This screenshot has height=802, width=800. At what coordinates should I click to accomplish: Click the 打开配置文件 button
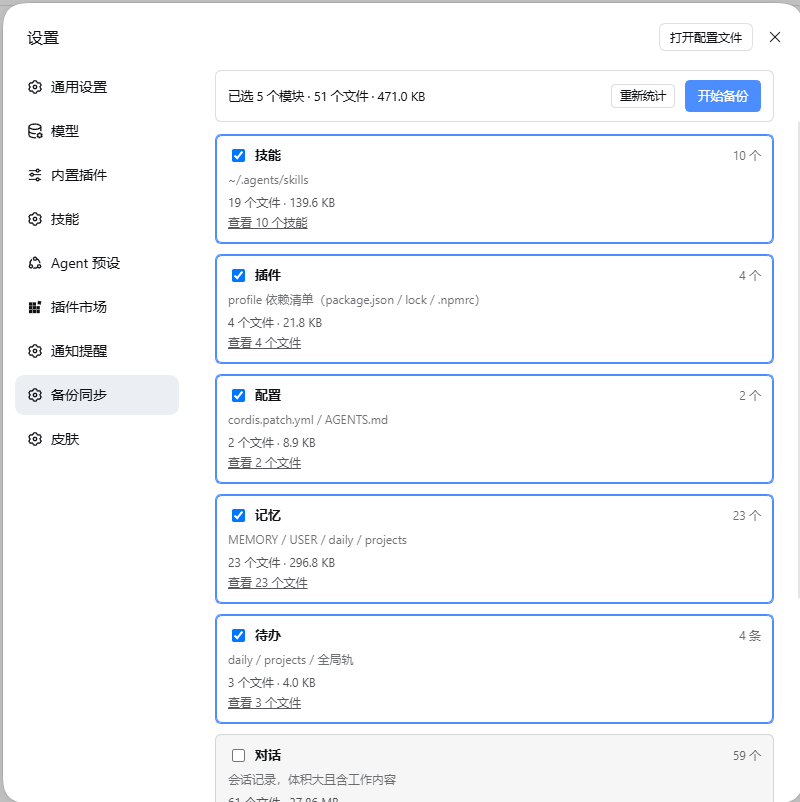pyautogui.click(x=705, y=37)
